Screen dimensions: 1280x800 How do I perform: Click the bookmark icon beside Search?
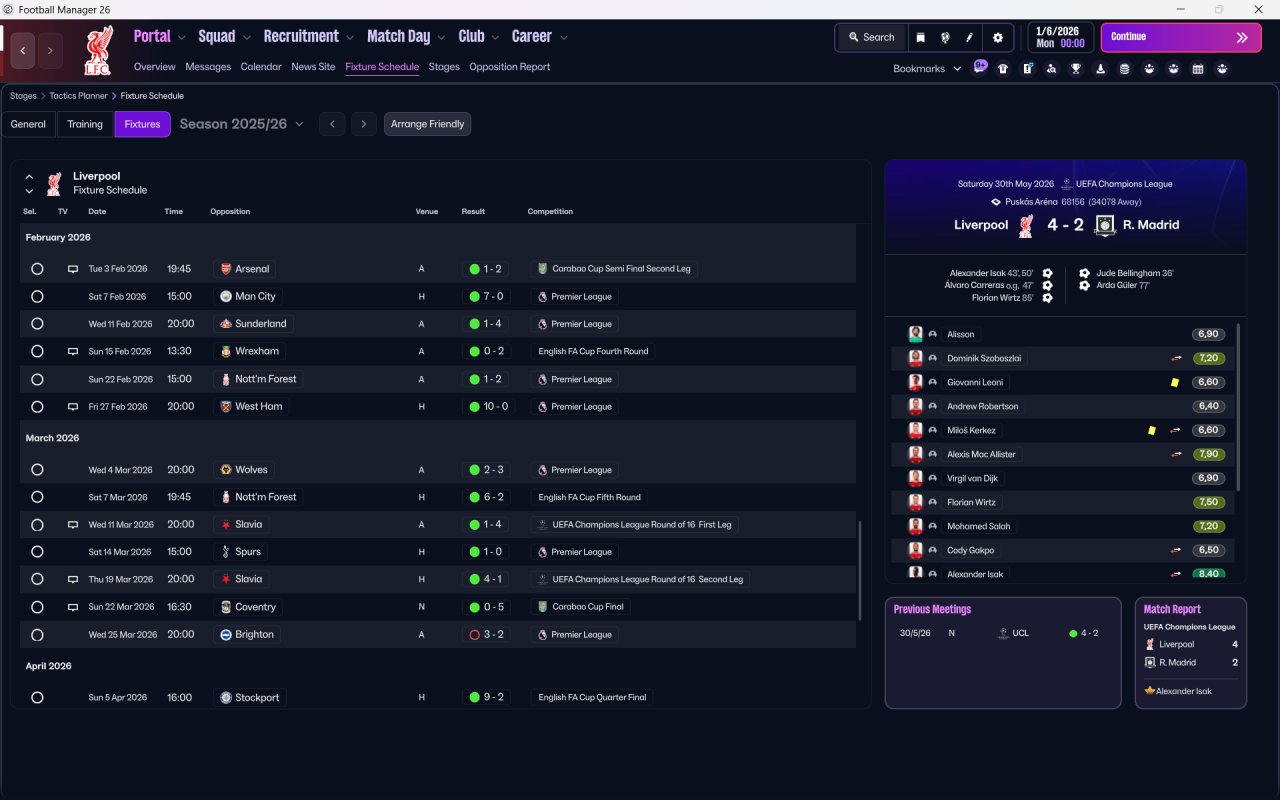click(x=920, y=38)
